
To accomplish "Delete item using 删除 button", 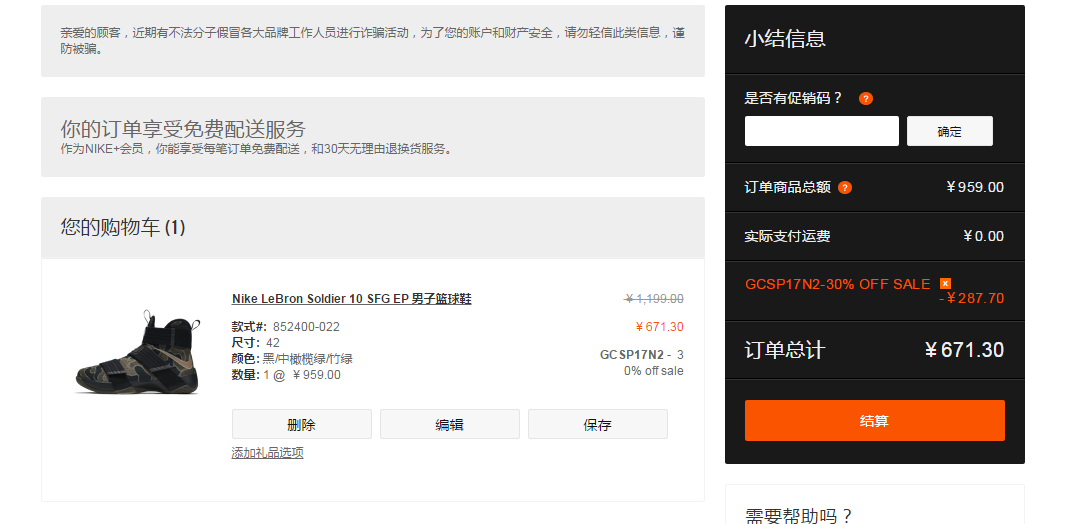I will pos(302,424).
